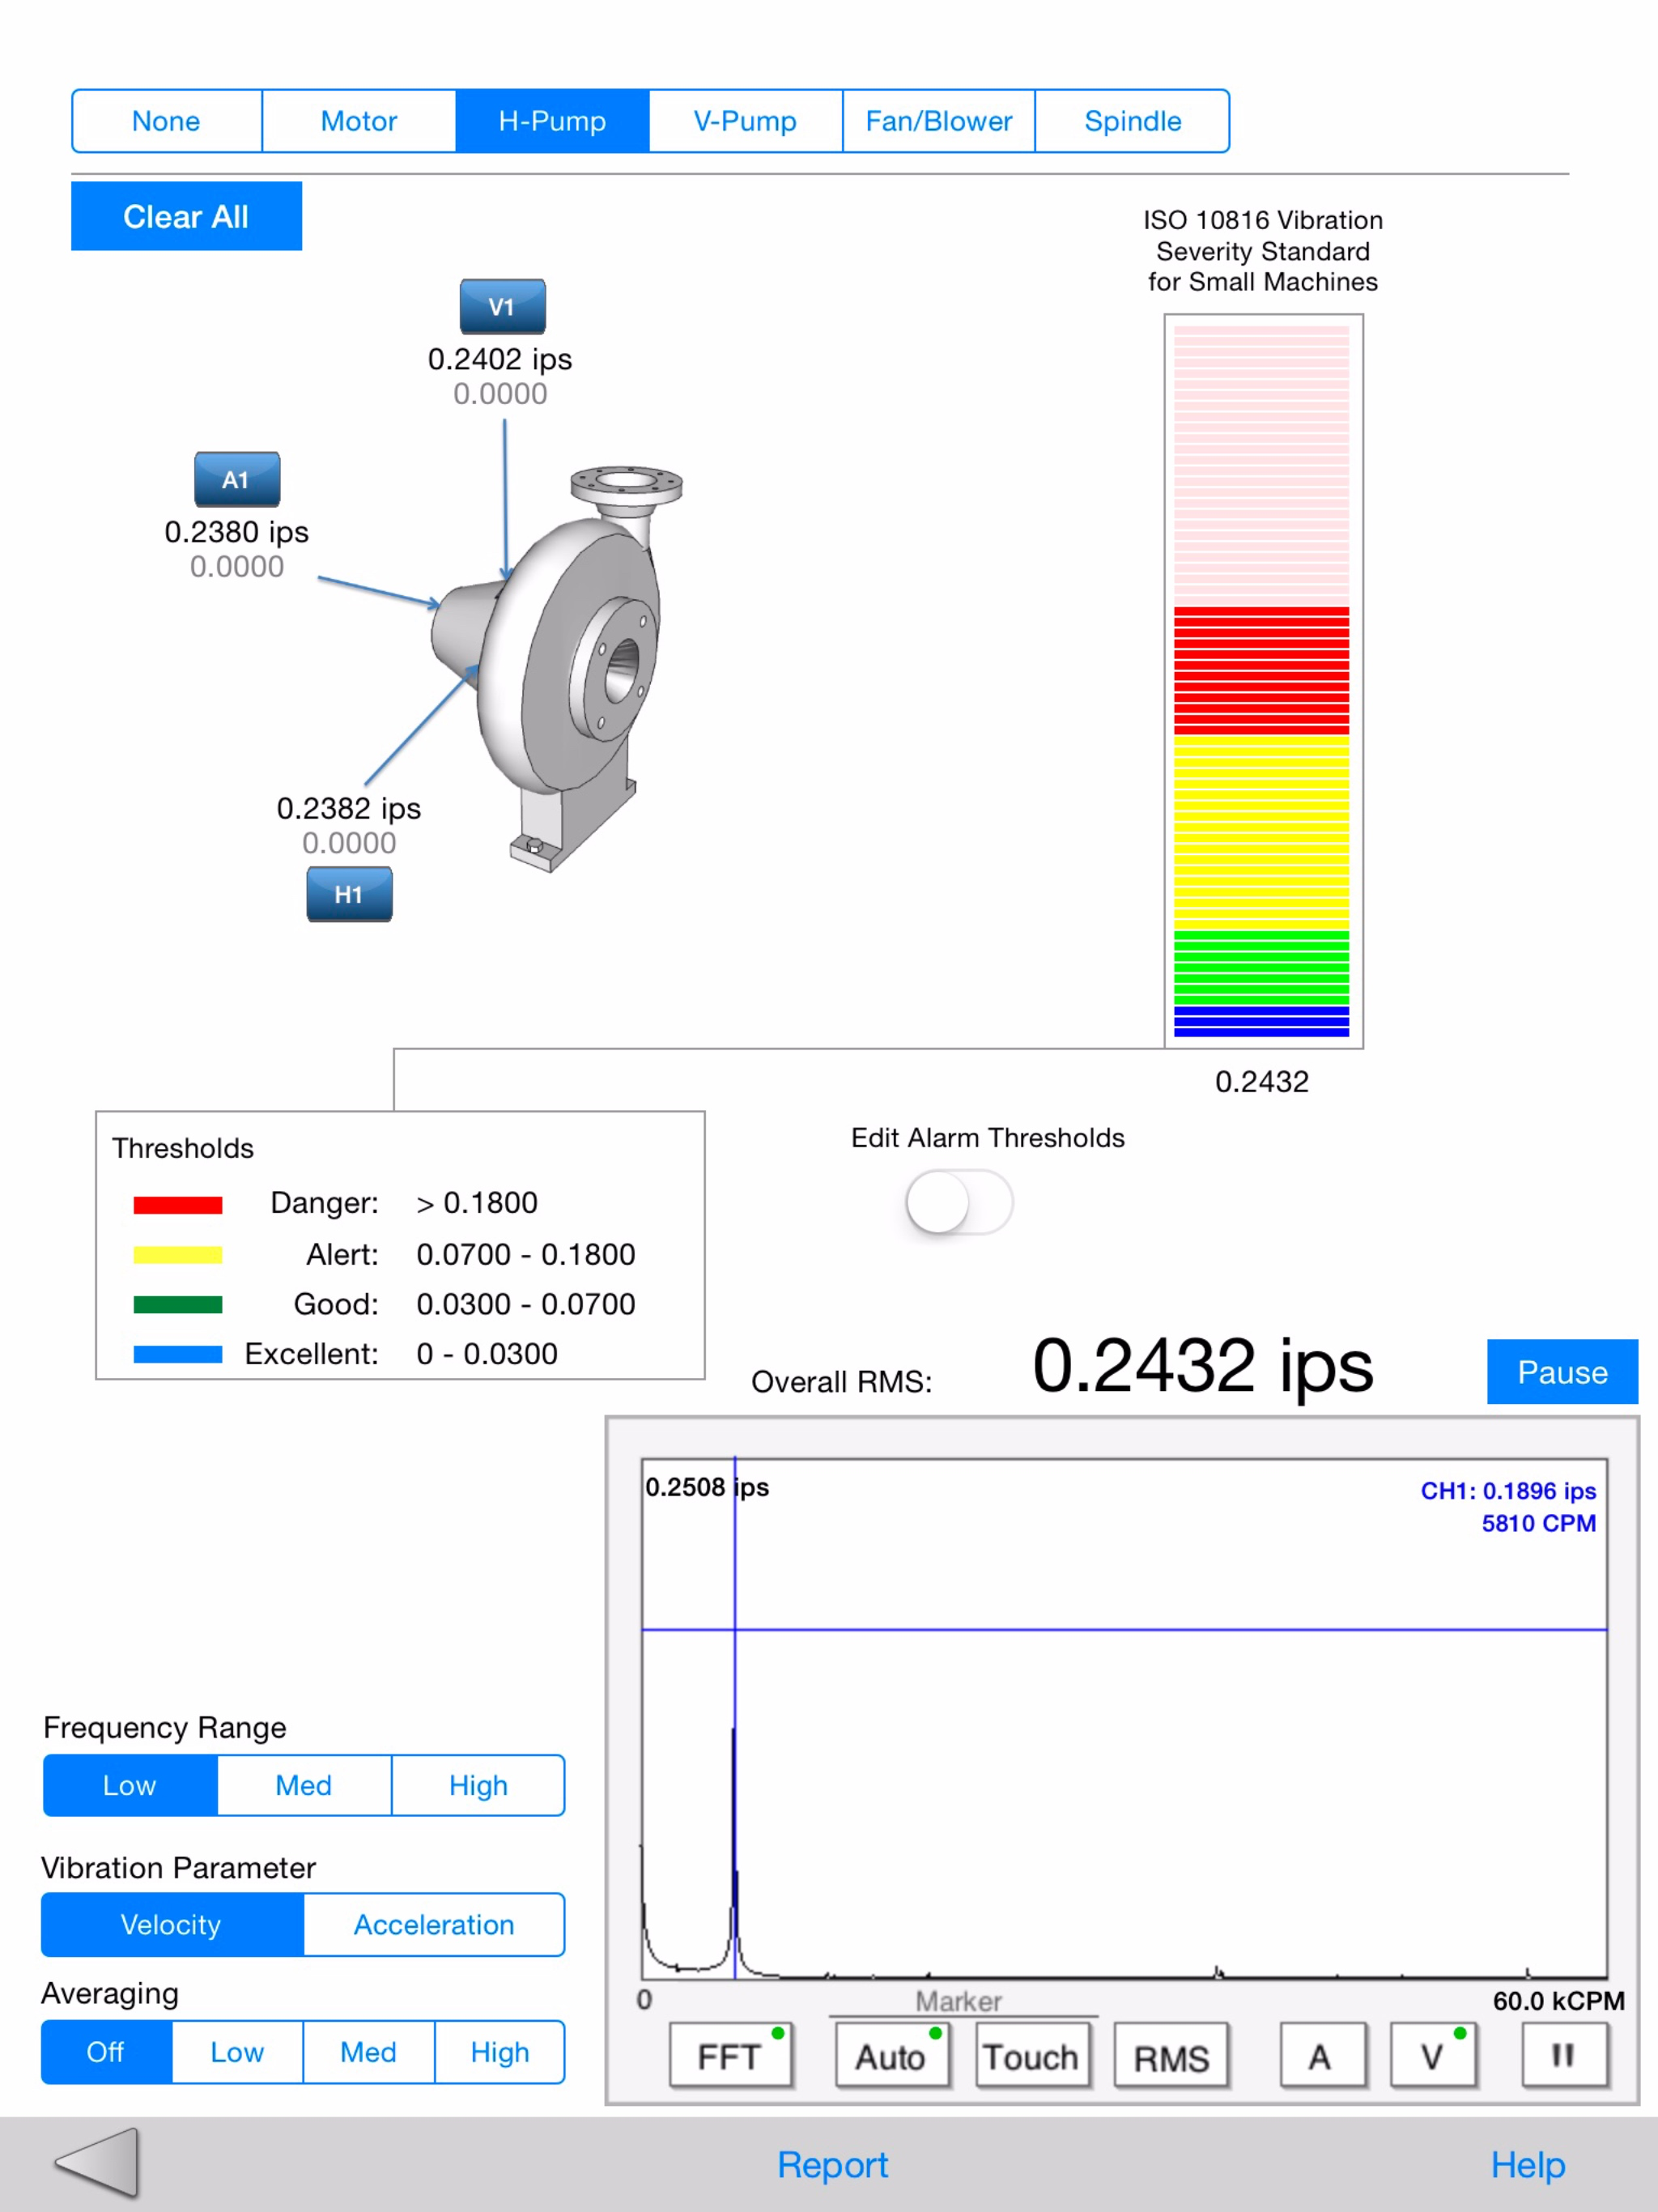Select the Motor tab
Screen dimensions: 1658x2212
click(x=357, y=120)
